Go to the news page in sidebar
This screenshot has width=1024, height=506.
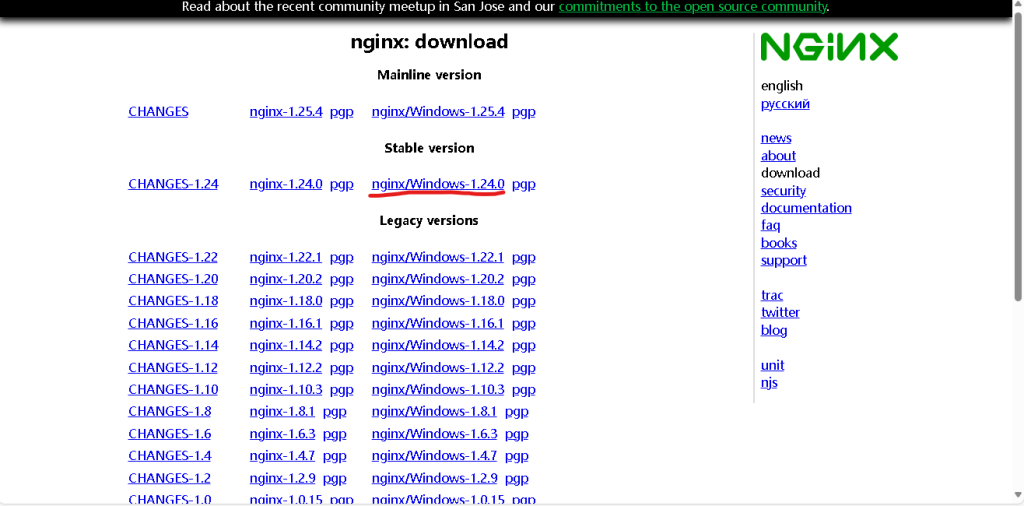775,138
